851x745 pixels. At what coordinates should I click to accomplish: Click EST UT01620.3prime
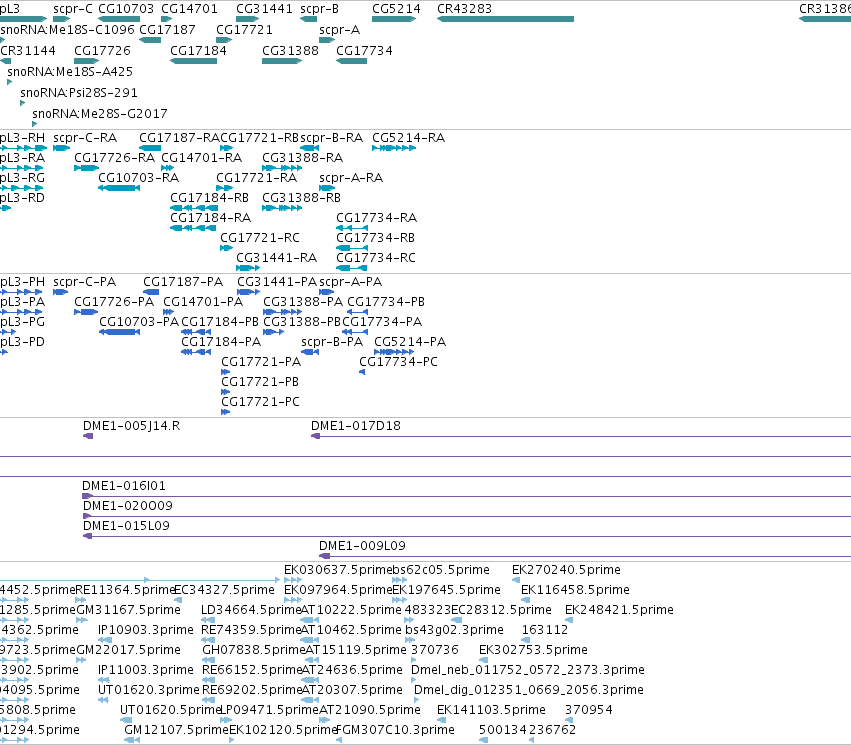click(103, 700)
